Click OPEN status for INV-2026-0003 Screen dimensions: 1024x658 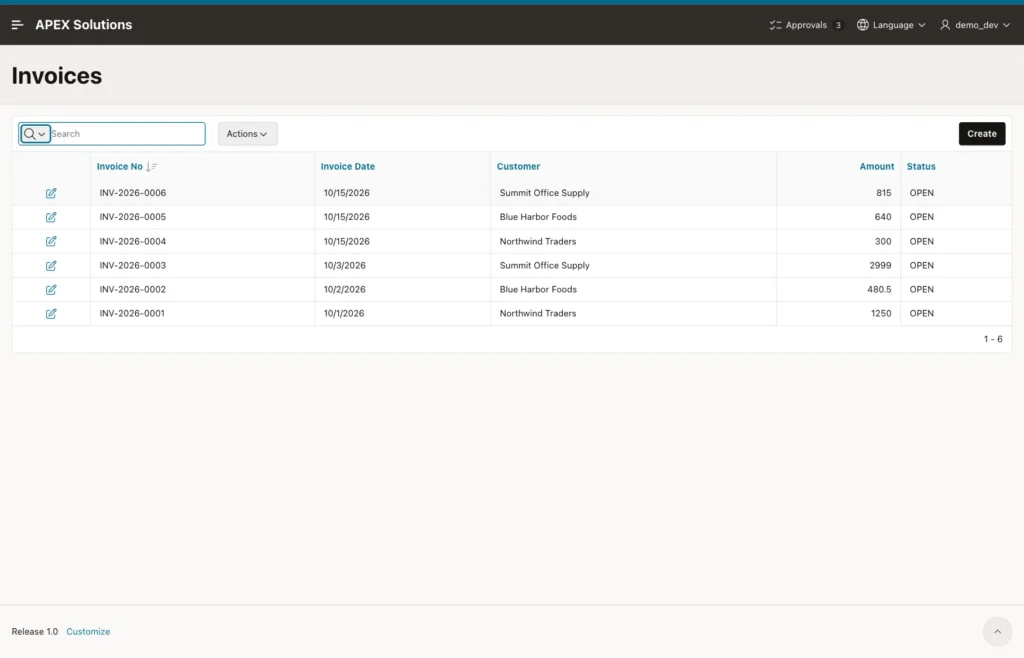click(921, 265)
